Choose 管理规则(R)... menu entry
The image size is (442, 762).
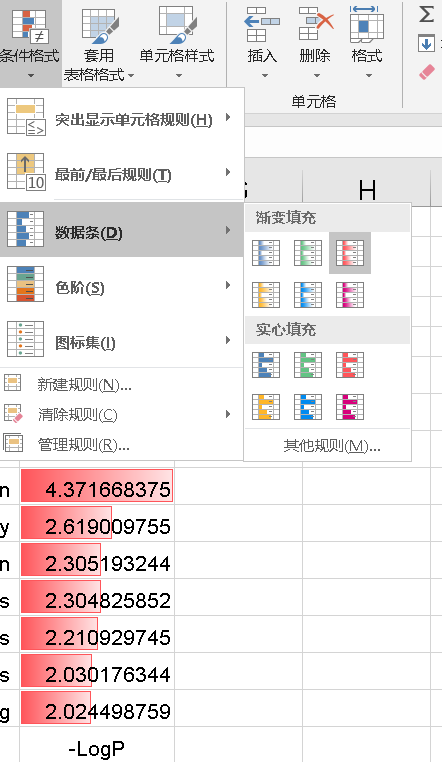[x=121, y=444]
